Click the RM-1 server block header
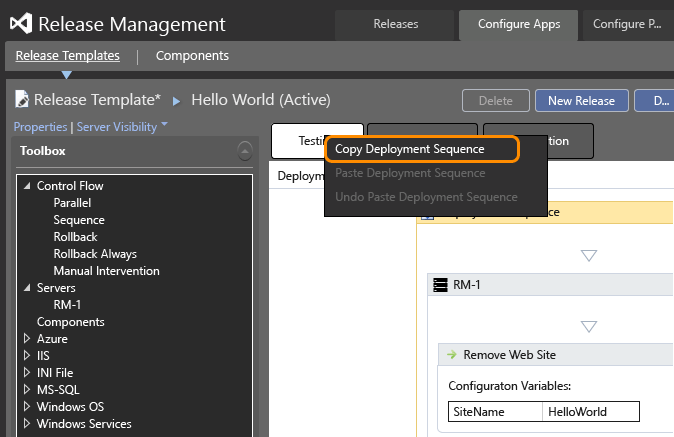The image size is (674, 437). tap(550, 285)
